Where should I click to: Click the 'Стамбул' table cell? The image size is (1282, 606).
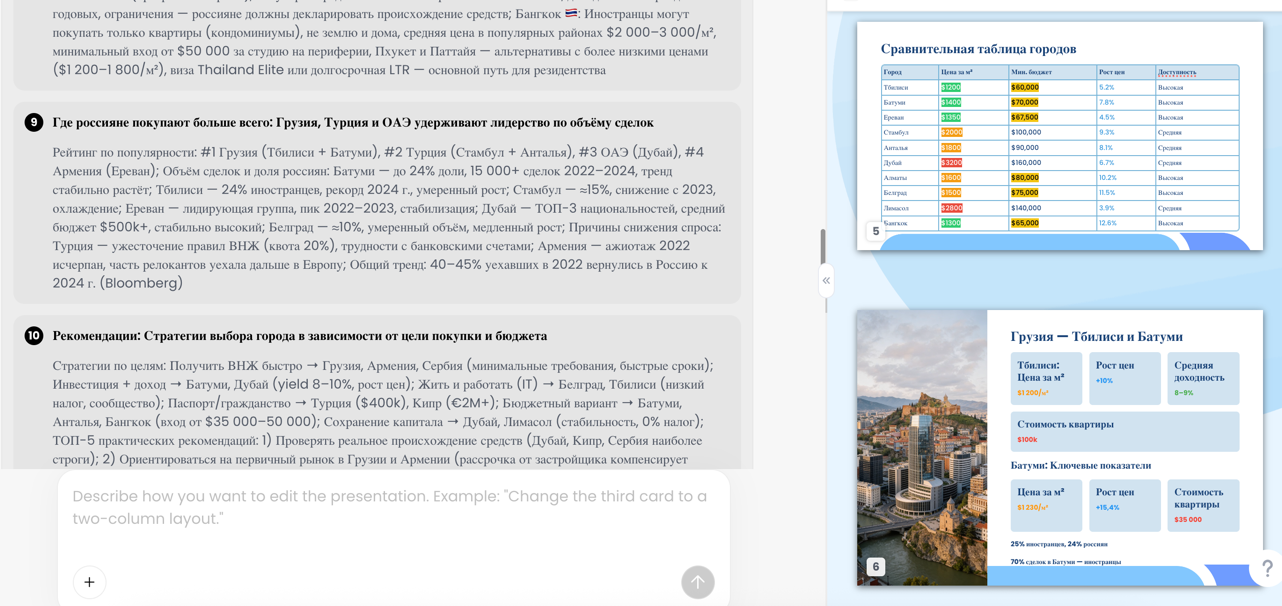909,132
